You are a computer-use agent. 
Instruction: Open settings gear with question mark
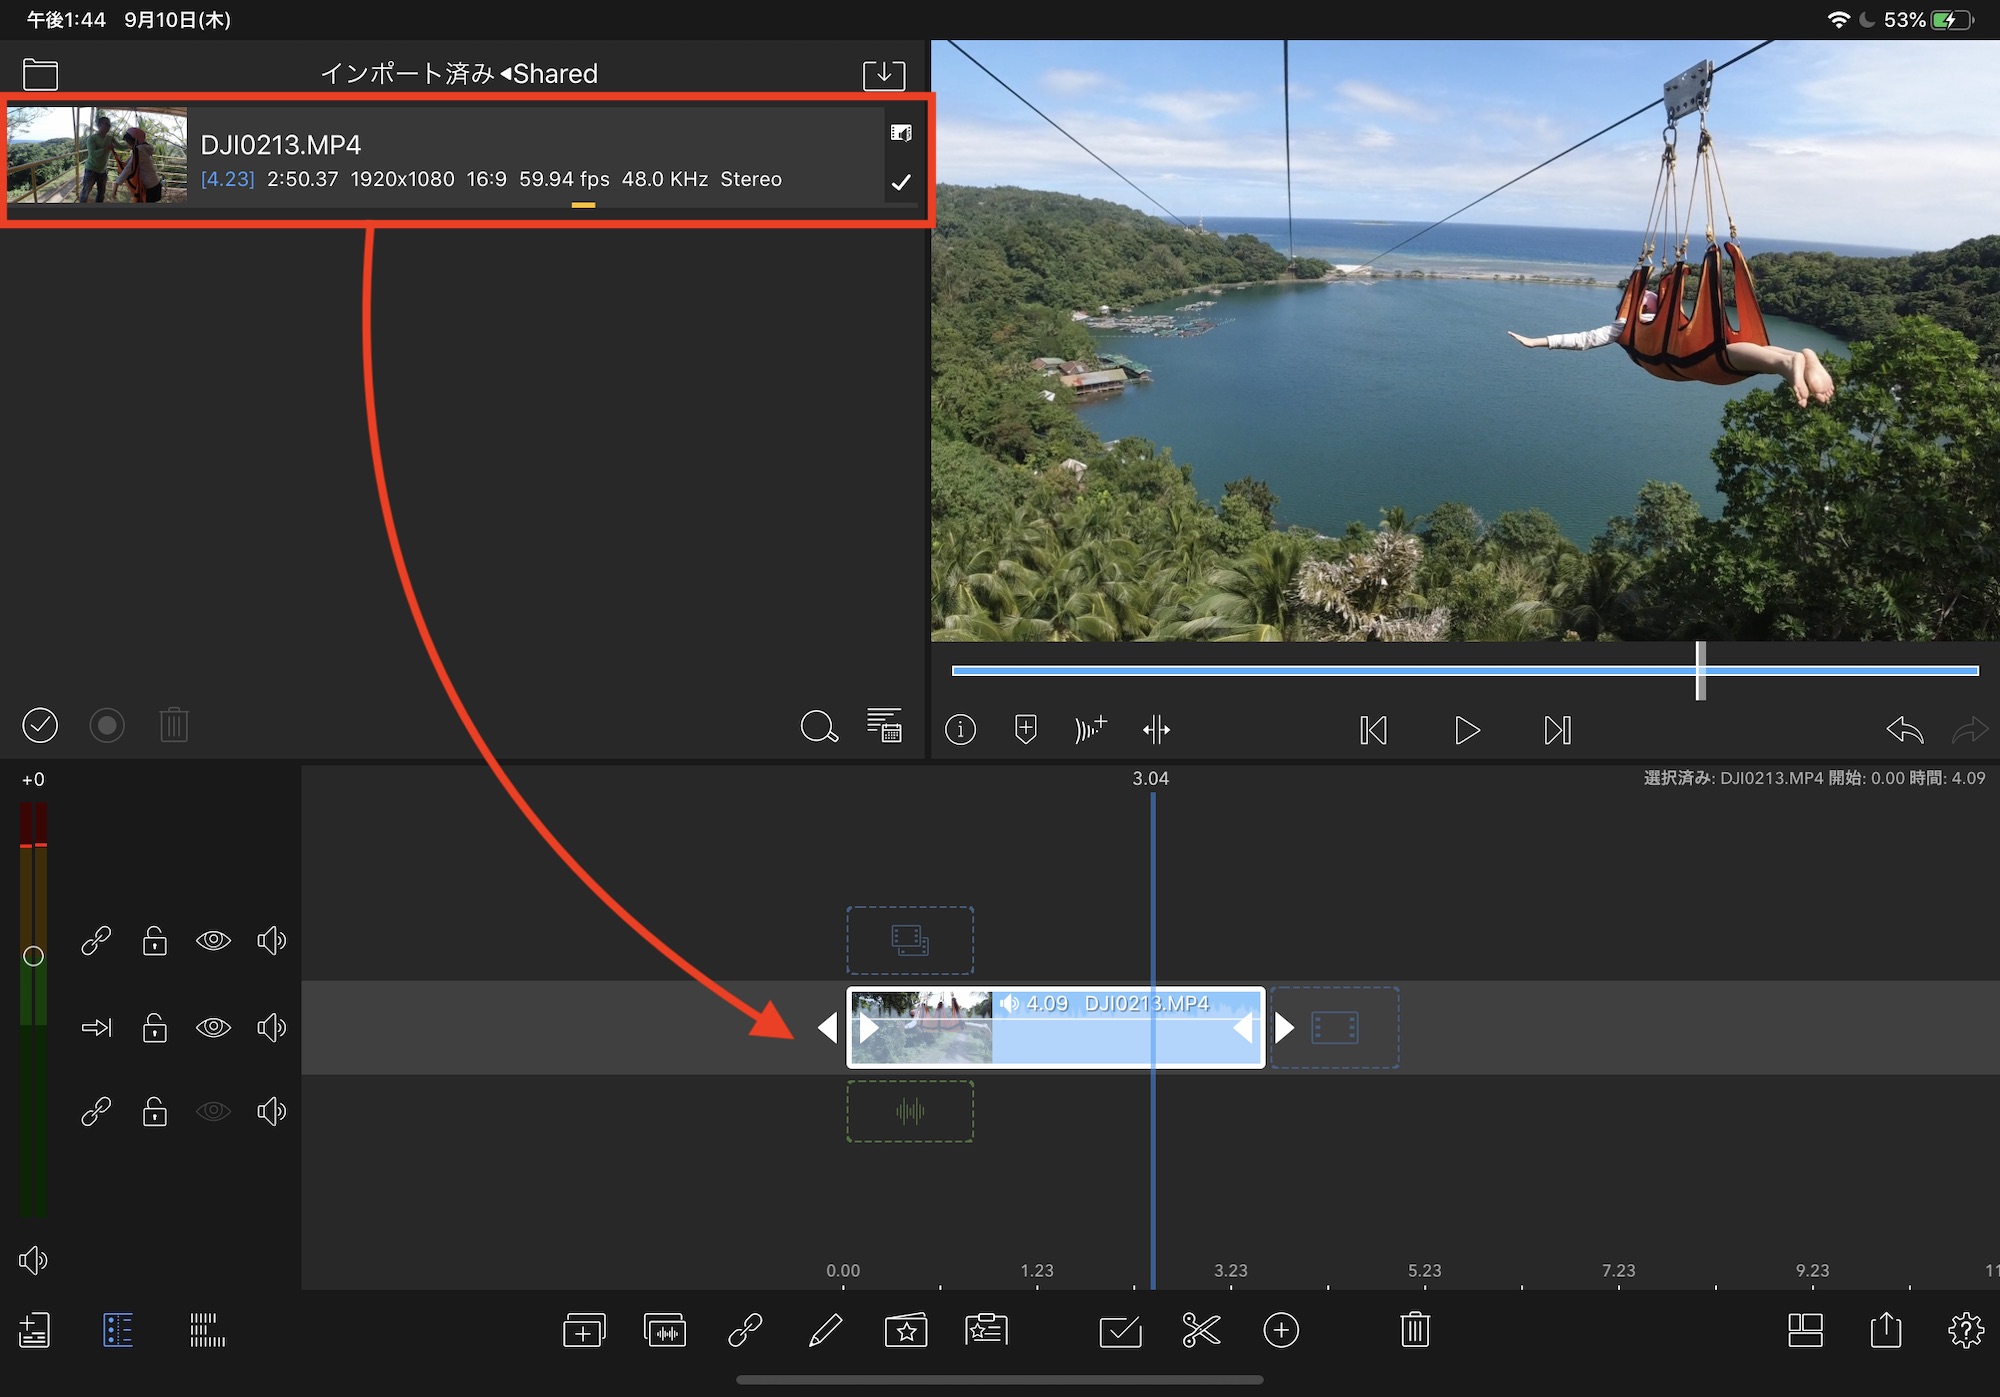click(1966, 1330)
